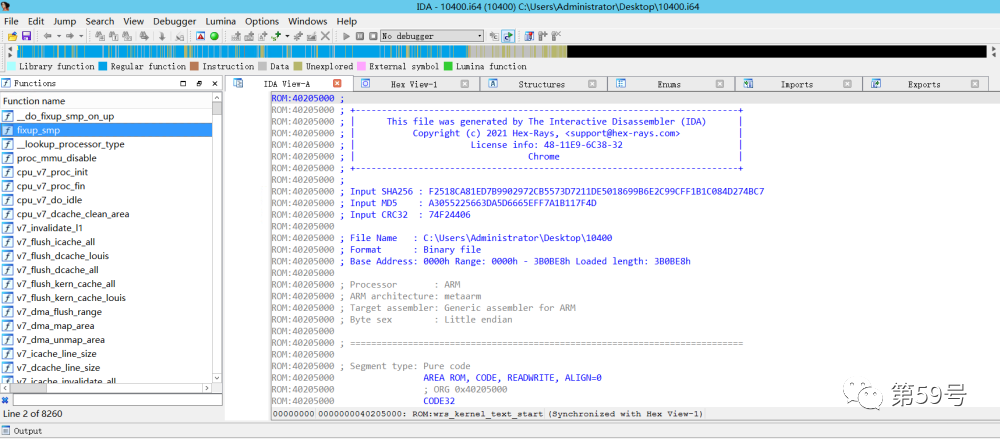Open the forward-jump history dropdown arrow
Viewport: 1000px width, 439px height.
(x=81, y=36)
